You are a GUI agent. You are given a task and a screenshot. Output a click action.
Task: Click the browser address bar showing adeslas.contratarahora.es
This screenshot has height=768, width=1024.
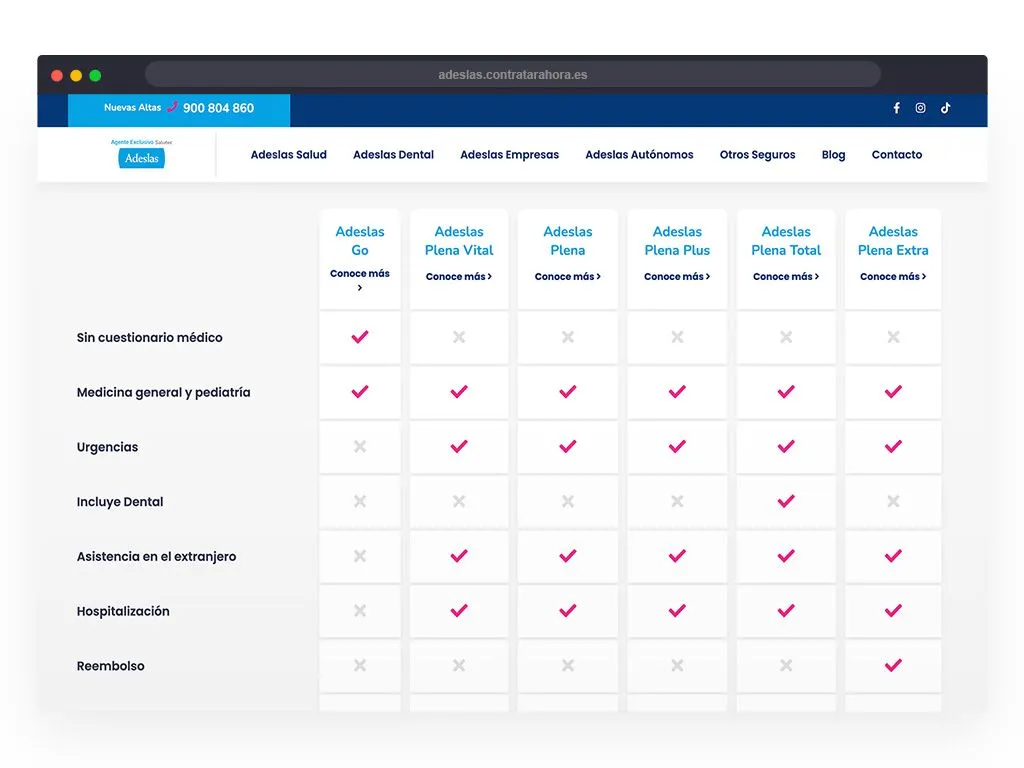[512, 75]
